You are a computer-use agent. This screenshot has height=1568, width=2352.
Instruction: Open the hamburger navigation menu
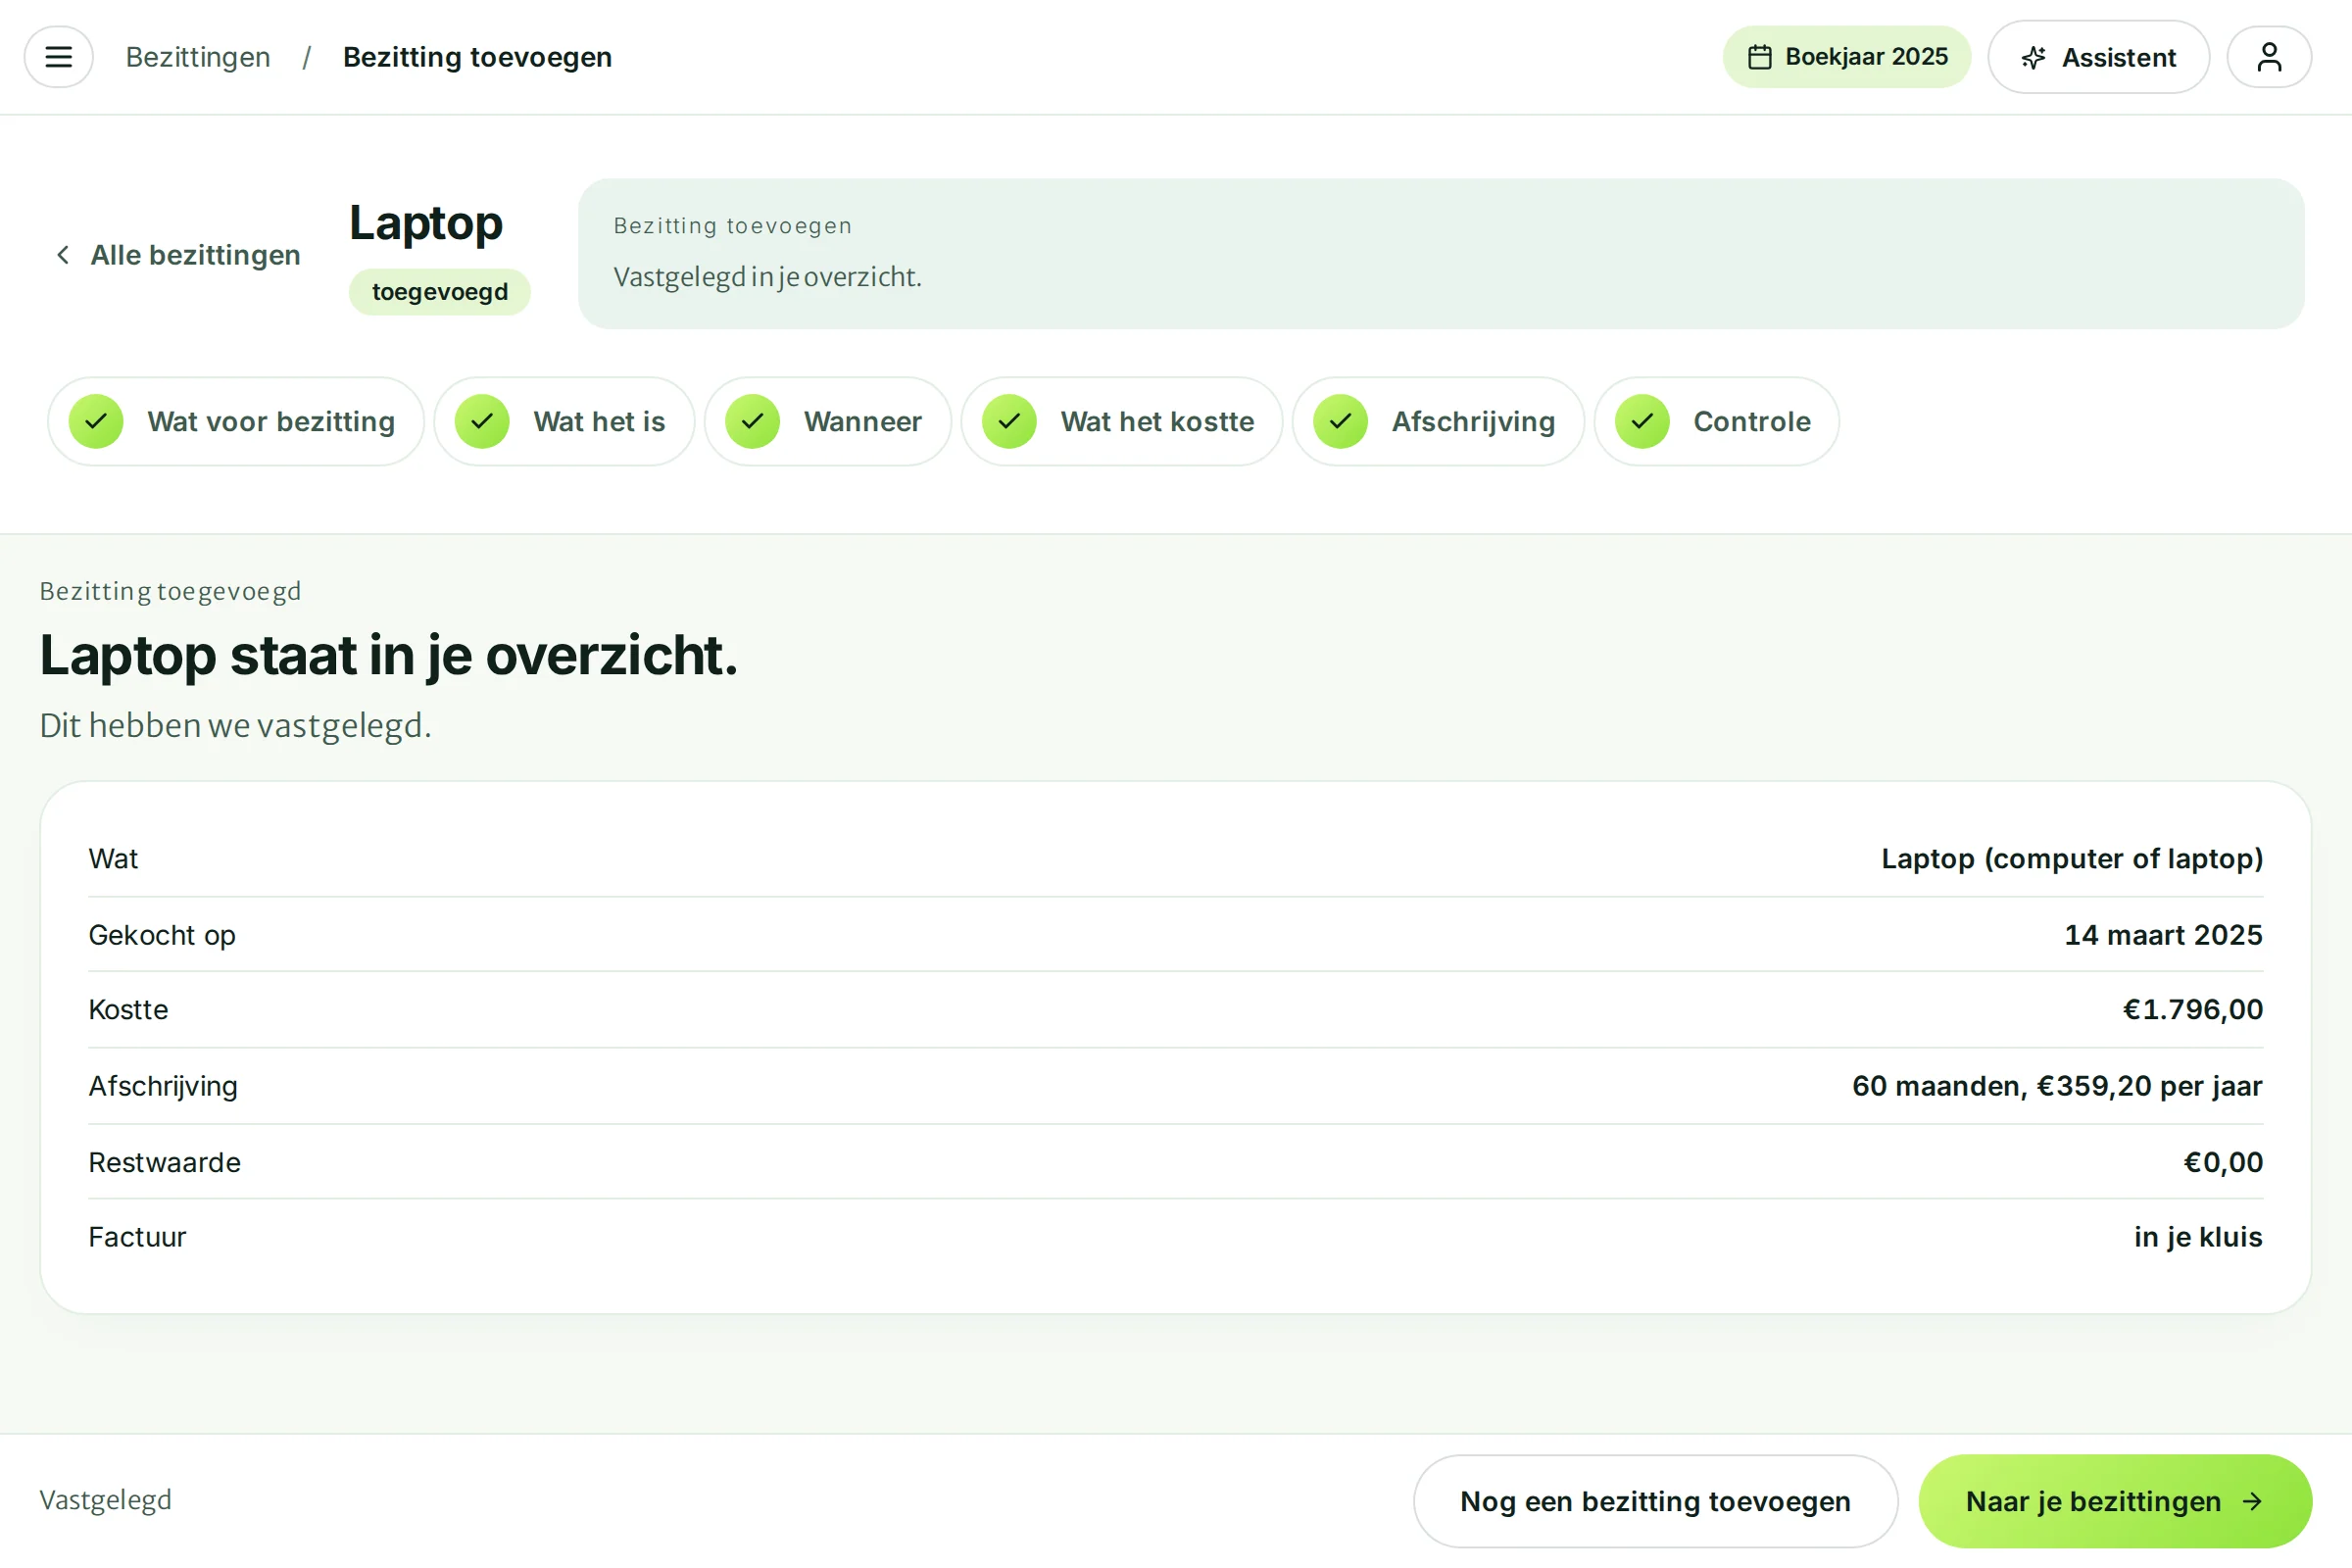point(58,57)
